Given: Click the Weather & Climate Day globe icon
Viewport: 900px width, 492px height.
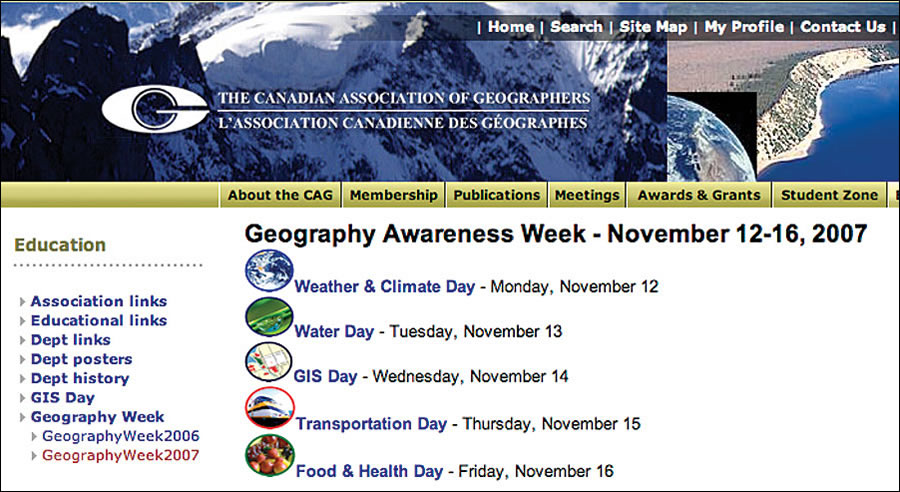Looking at the screenshot, I should [269, 271].
